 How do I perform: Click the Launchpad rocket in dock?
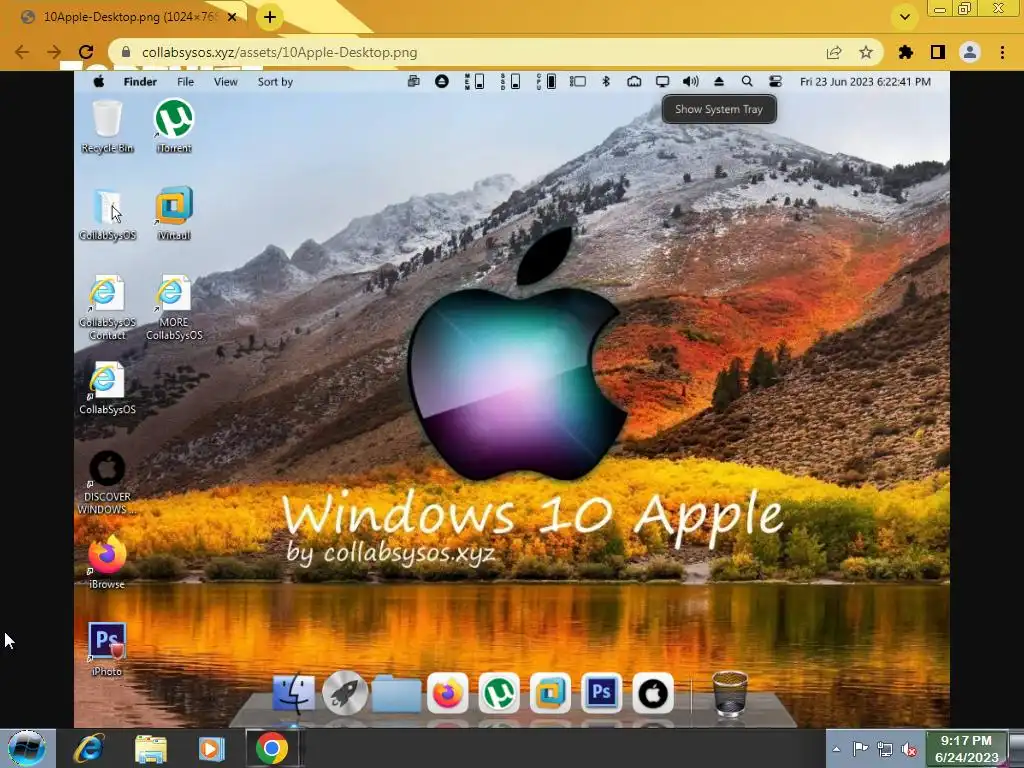coord(345,693)
